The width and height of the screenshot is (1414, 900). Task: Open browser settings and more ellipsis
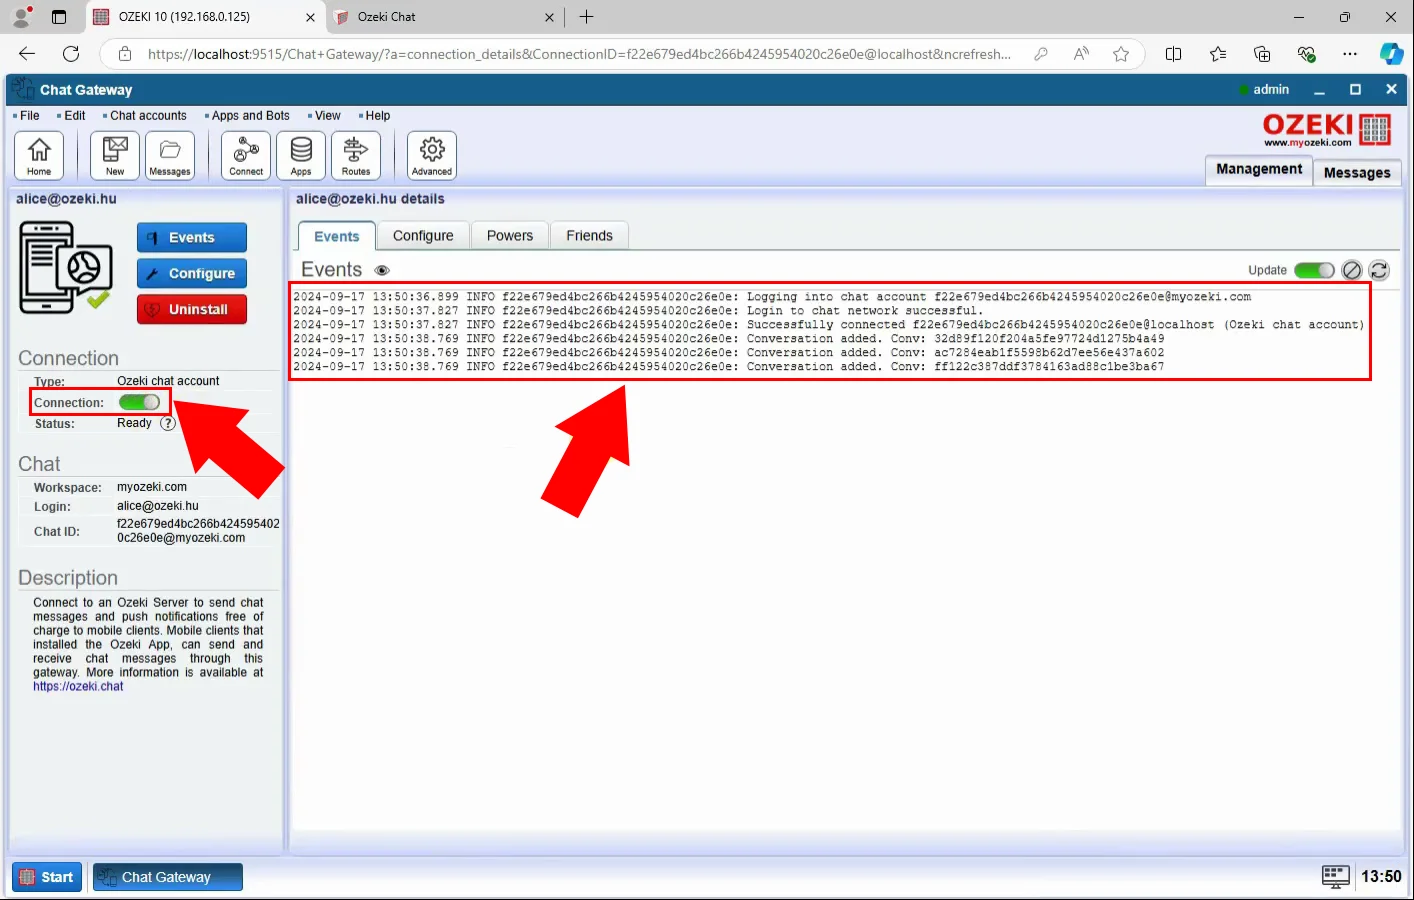click(x=1350, y=54)
